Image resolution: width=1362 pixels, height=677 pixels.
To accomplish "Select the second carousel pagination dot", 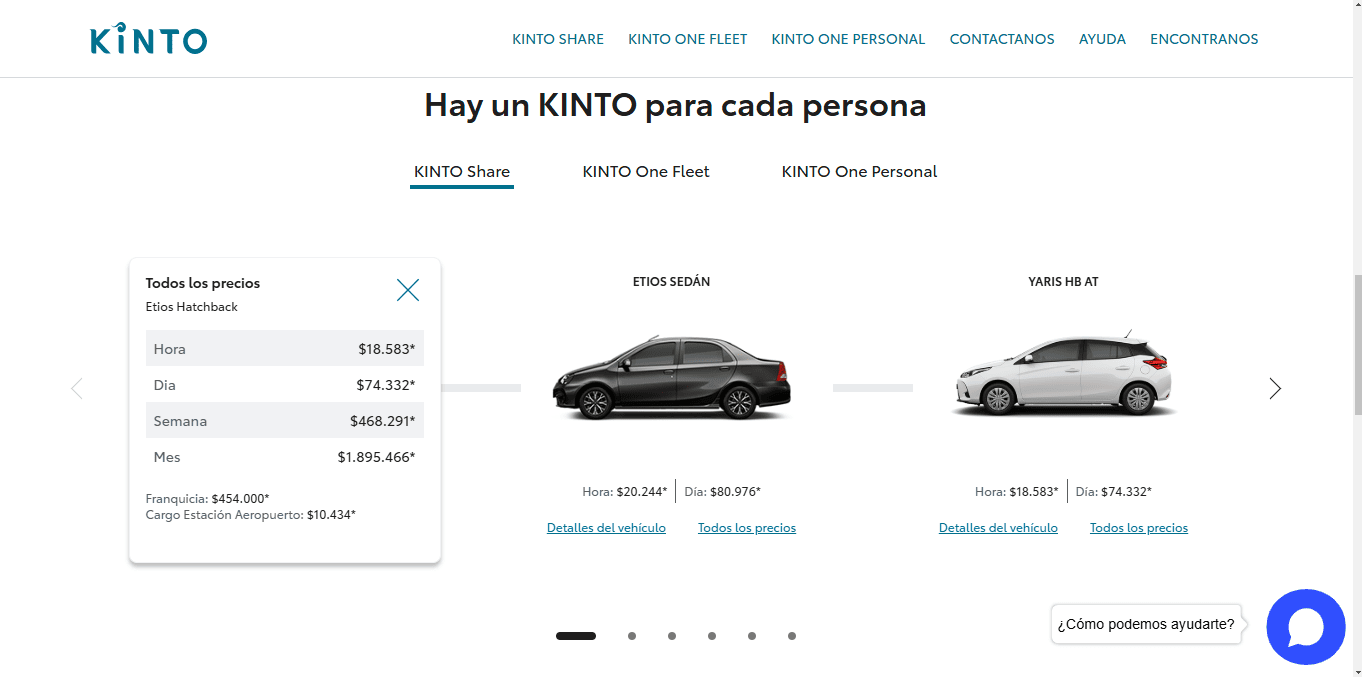I will 632,636.
